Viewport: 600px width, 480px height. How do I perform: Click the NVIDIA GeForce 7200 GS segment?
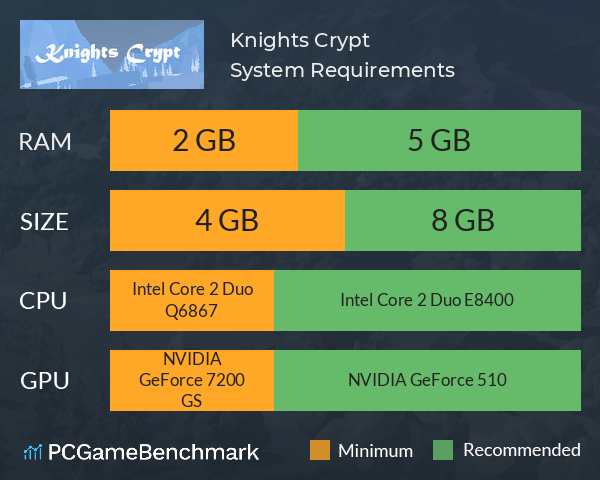pyautogui.click(x=192, y=380)
